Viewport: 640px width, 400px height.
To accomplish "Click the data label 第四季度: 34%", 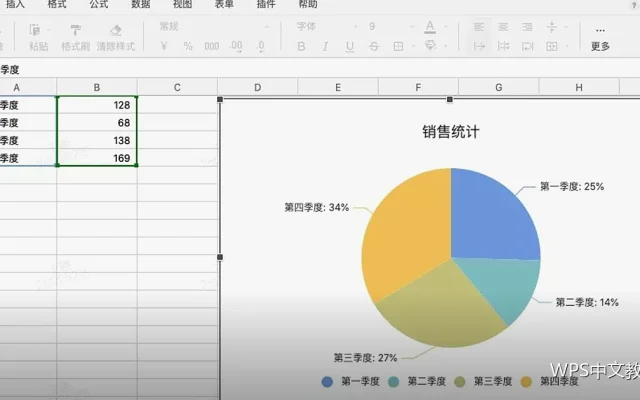I will click(x=317, y=207).
